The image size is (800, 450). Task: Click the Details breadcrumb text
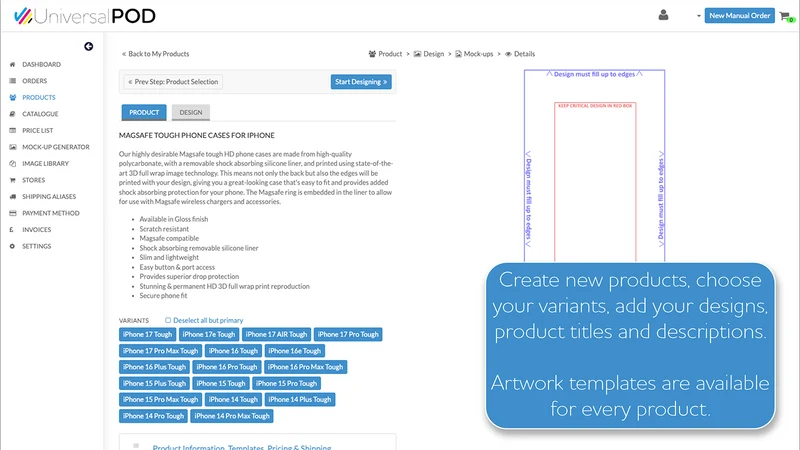pos(524,54)
